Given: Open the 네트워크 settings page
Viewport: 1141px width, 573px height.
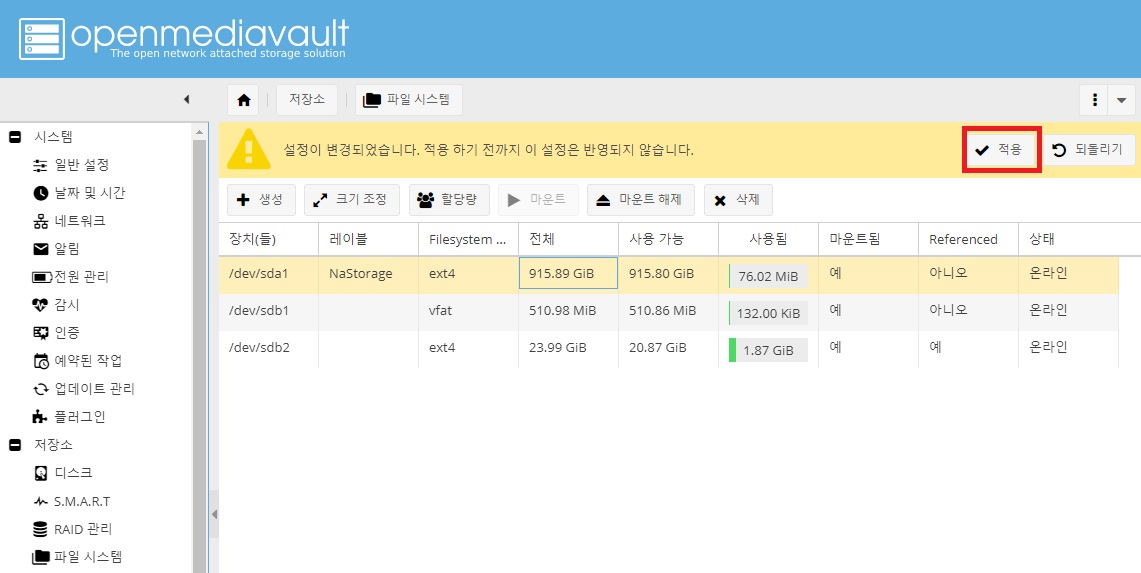Looking at the screenshot, I should [79, 221].
